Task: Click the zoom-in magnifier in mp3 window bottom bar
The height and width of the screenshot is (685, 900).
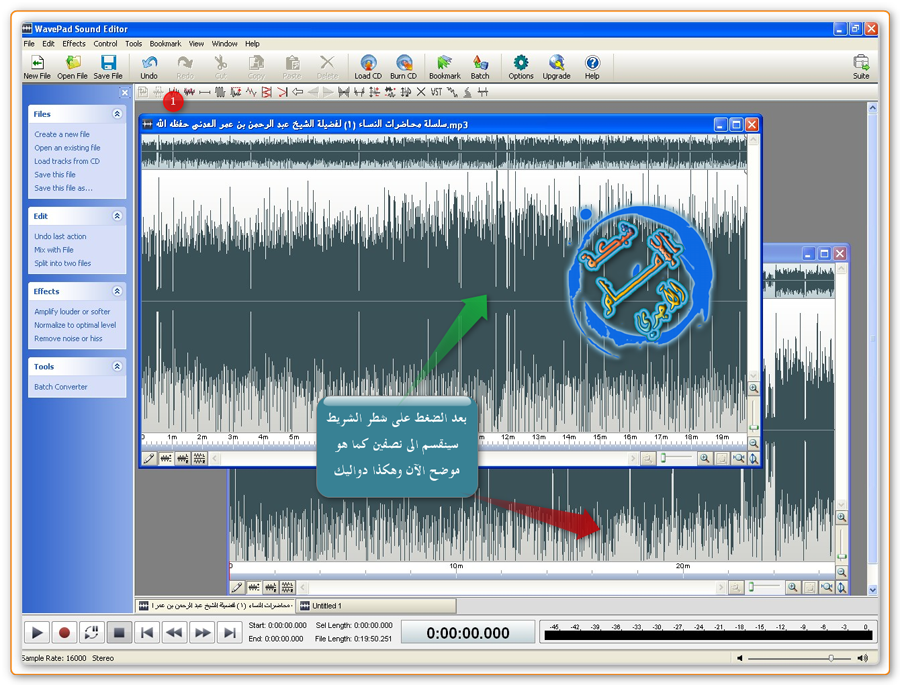Action: (704, 458)
